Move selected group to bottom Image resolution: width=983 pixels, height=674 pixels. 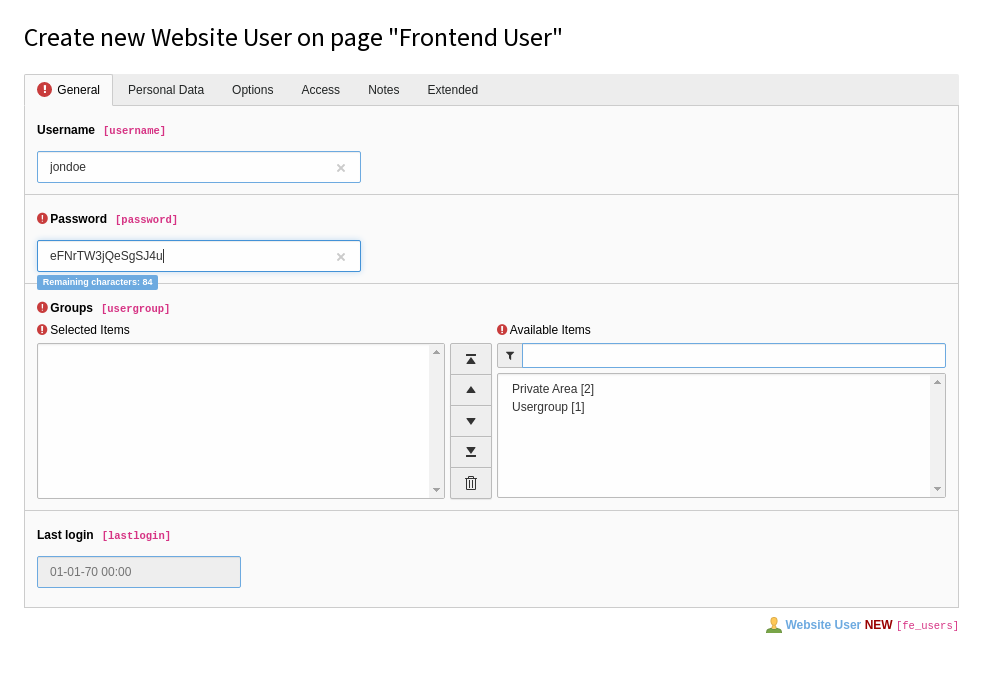[x=471, y=452]
